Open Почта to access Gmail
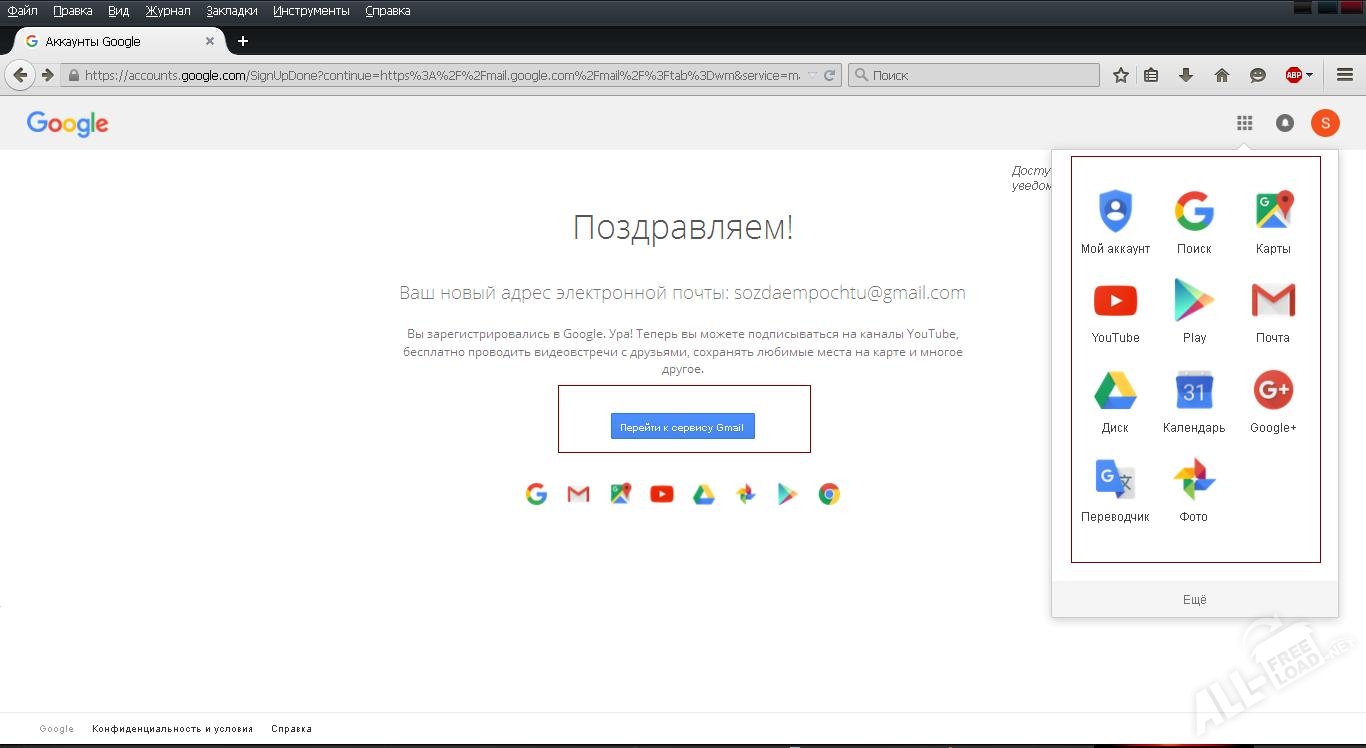Viewport: 1366px width, 748px height. [x=1272, y=300]
